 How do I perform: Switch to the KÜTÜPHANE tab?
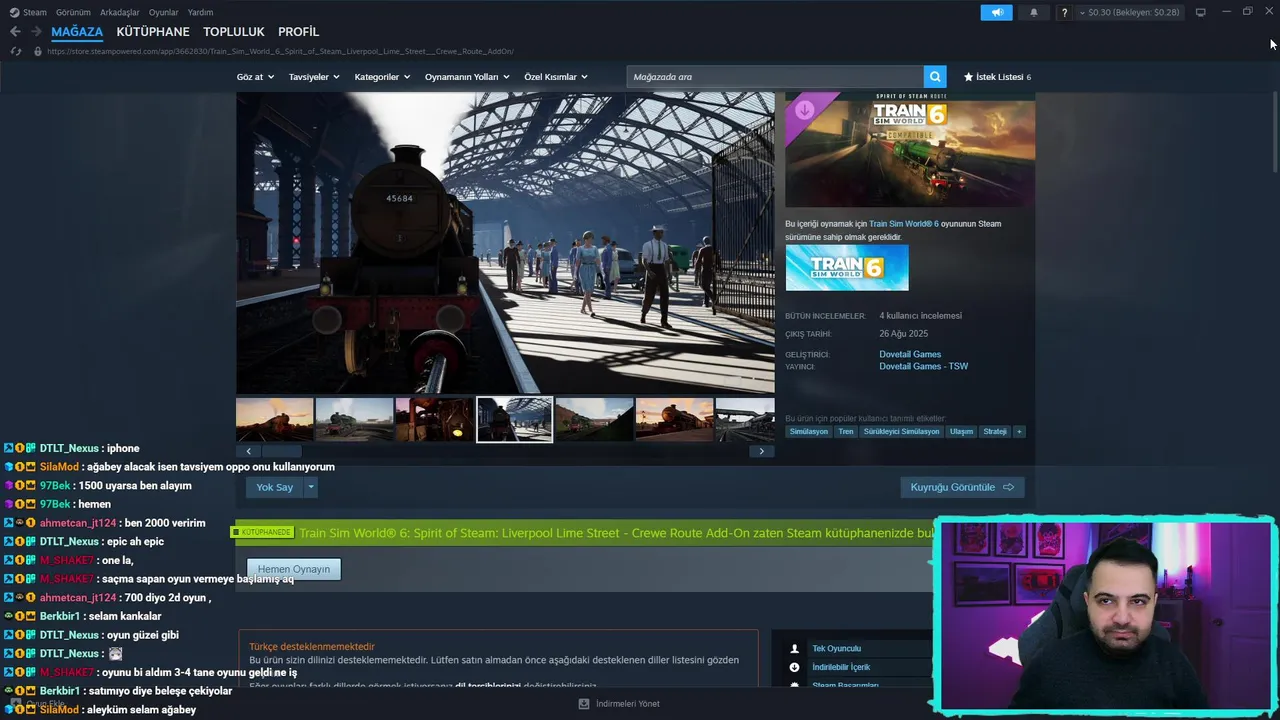click(153, 32)
